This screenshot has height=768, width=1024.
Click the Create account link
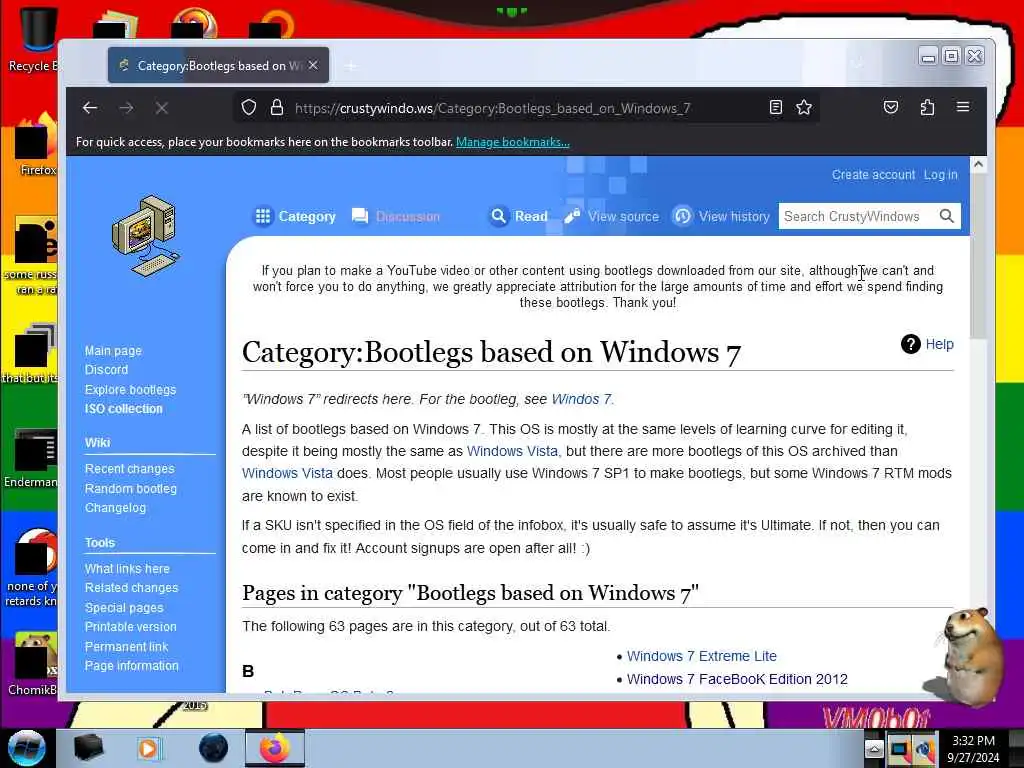pos(873,174)
